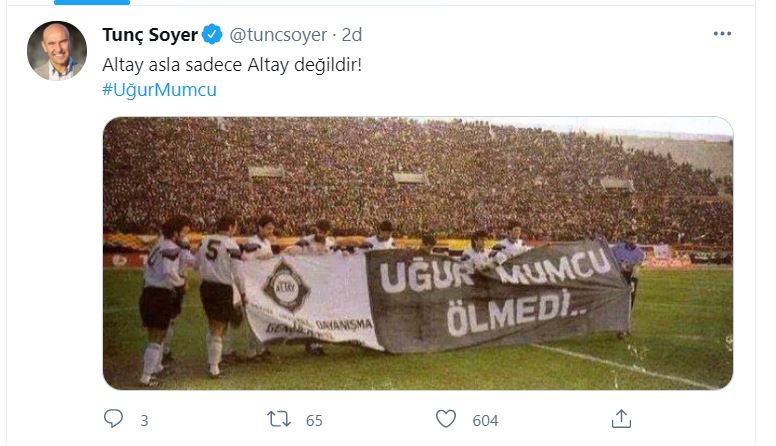776x446 pixels.
Task: Click the 2d timestamp
Action: point(352,35)
